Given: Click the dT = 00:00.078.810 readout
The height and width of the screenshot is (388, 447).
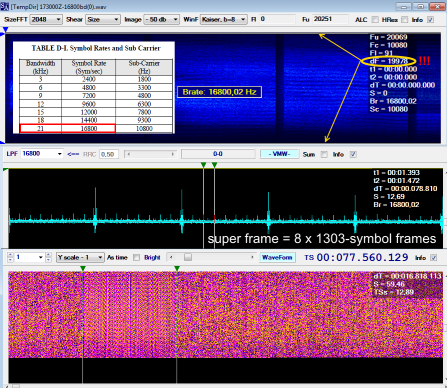Looking at the screenshot, I should [405, 189].
